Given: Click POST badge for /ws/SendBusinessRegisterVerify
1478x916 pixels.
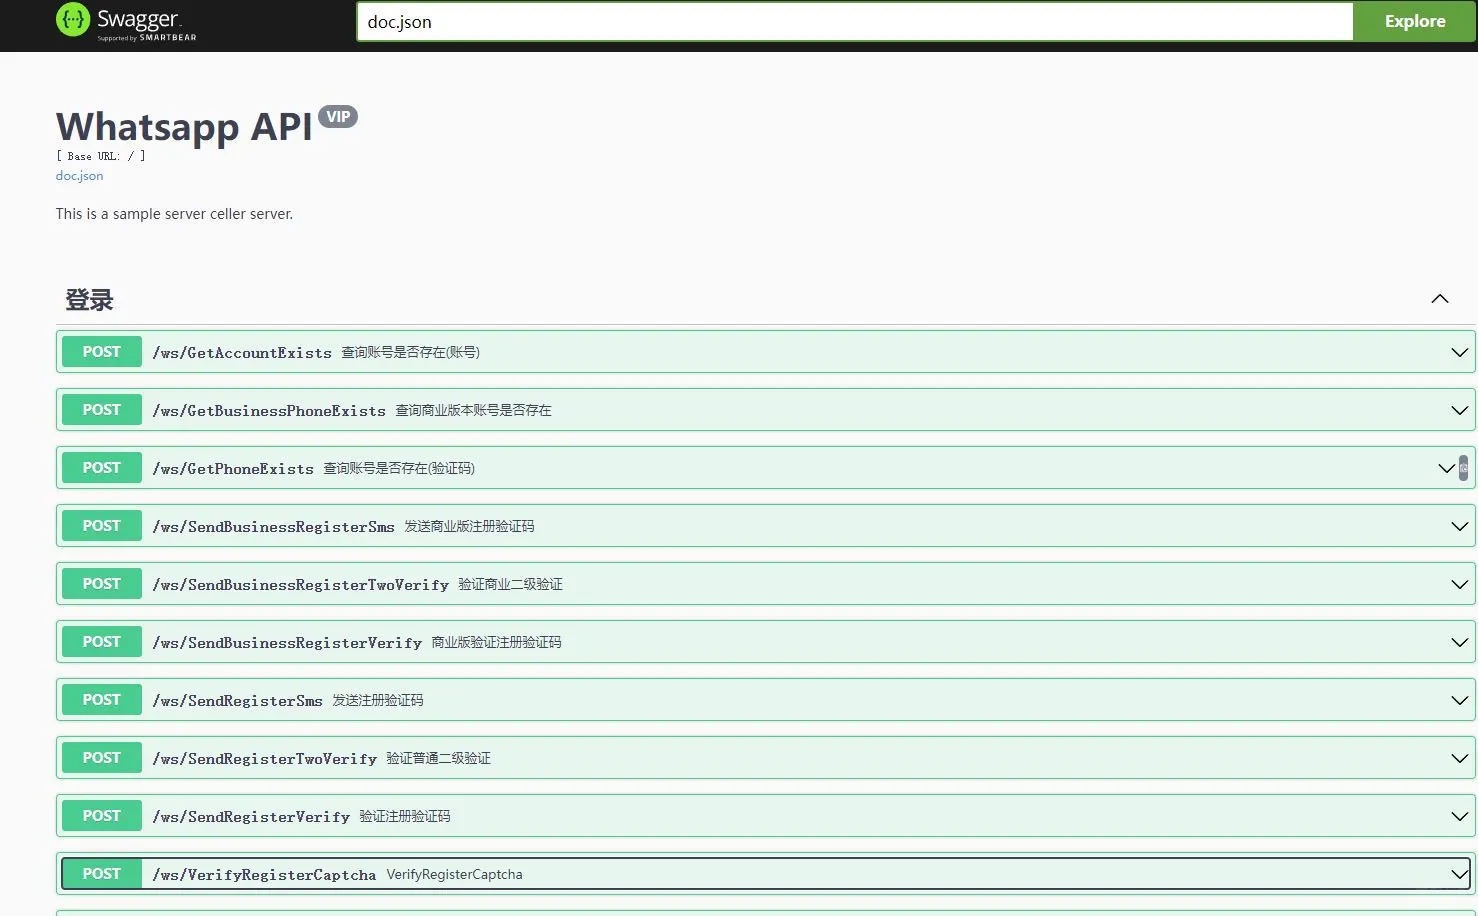Looking at the screenshot, I should coord(102,642).
